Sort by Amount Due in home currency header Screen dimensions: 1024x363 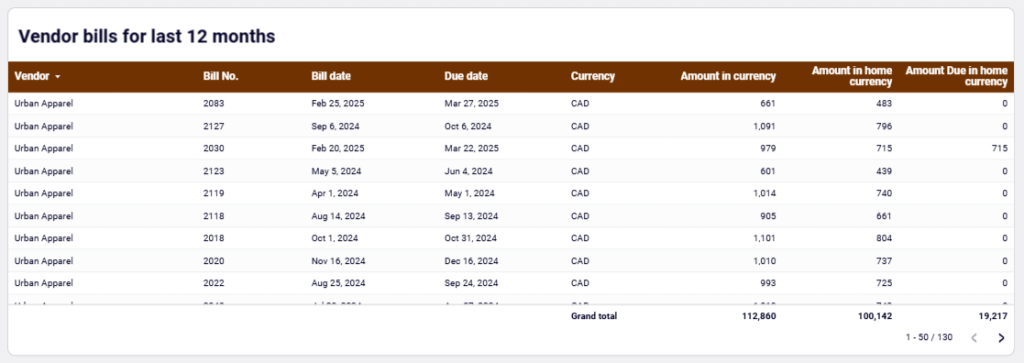tap(957, 76)
